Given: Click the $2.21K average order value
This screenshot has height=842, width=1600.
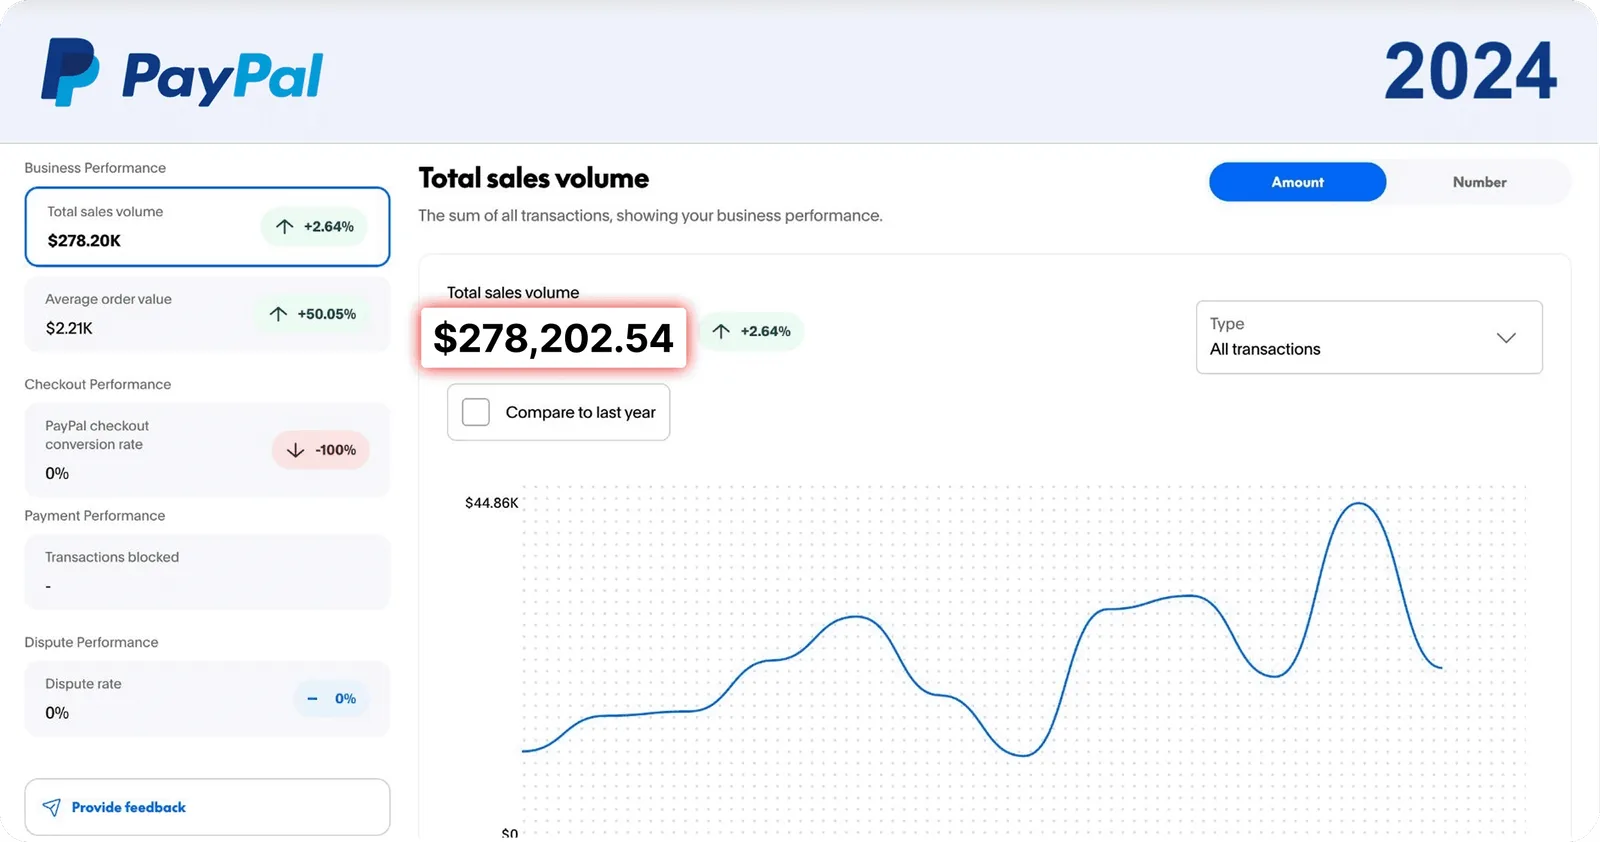Looking at the screenshot, I should click(69, 328).
